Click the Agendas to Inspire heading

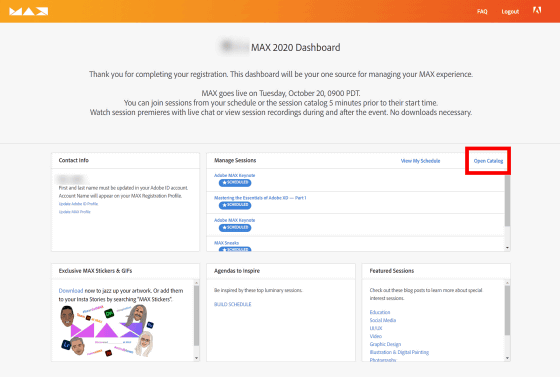[237, 271]
